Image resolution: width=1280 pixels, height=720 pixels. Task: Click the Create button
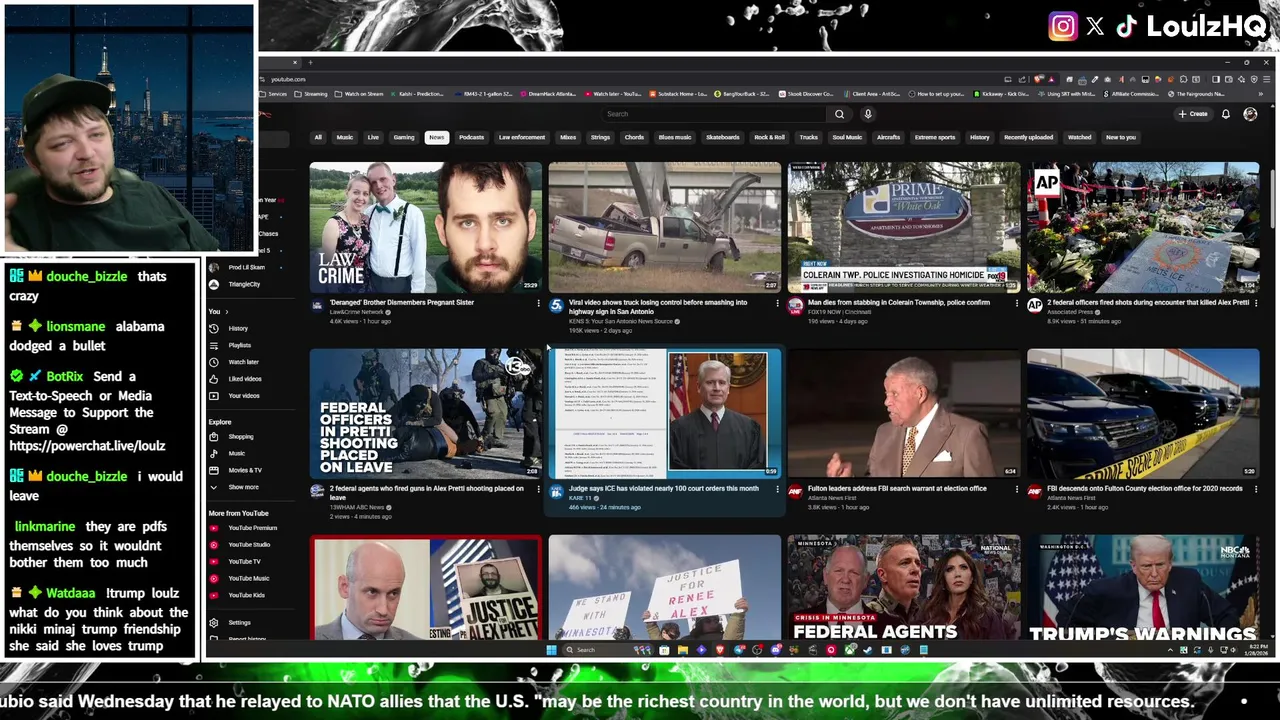[1193, 114]
